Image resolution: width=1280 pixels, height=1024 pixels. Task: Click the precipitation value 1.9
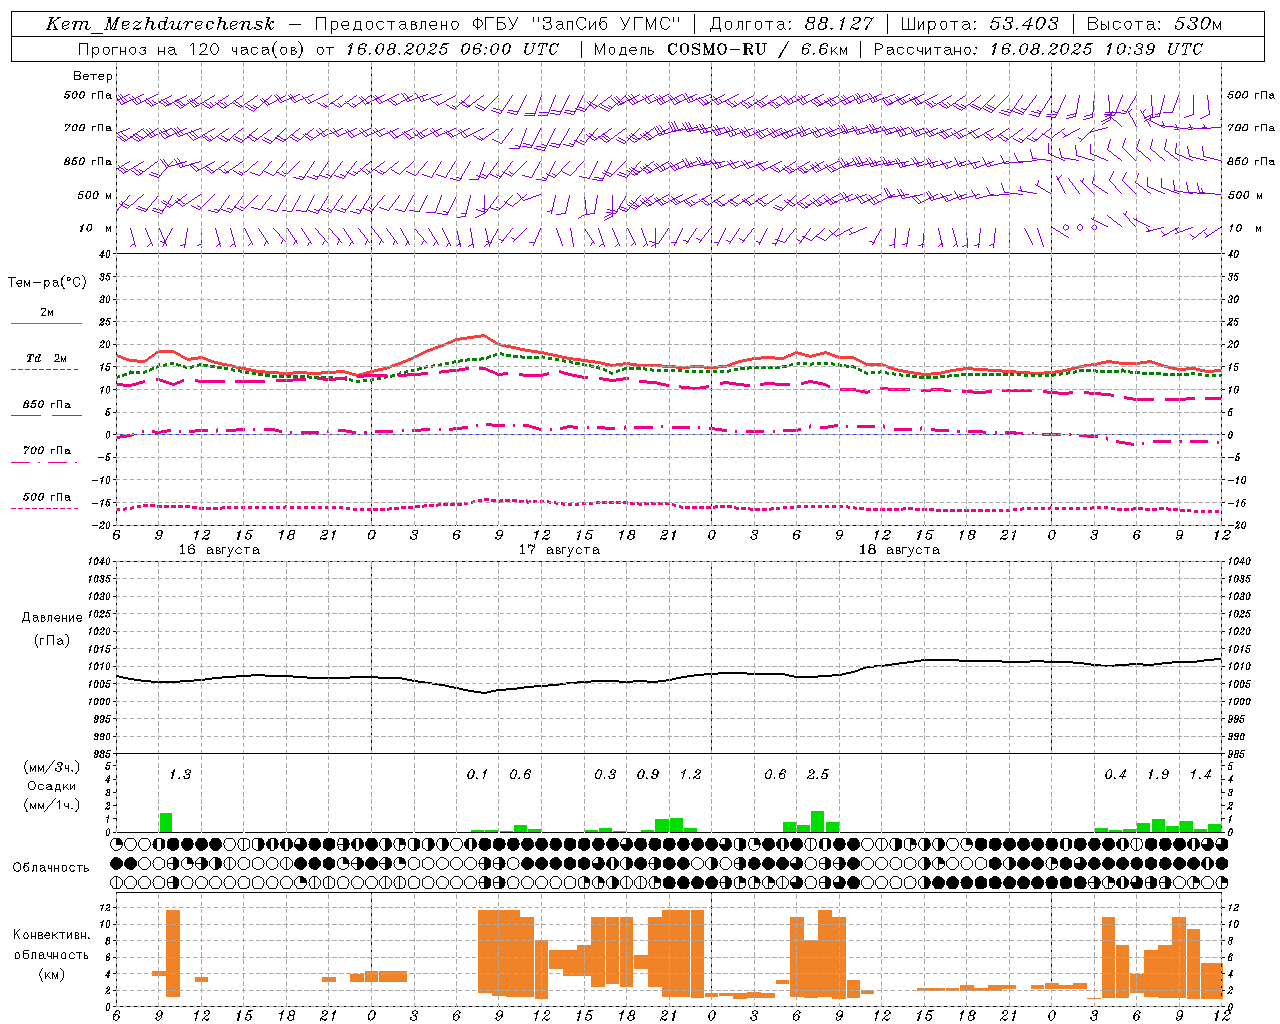[x=1158, y=774]
